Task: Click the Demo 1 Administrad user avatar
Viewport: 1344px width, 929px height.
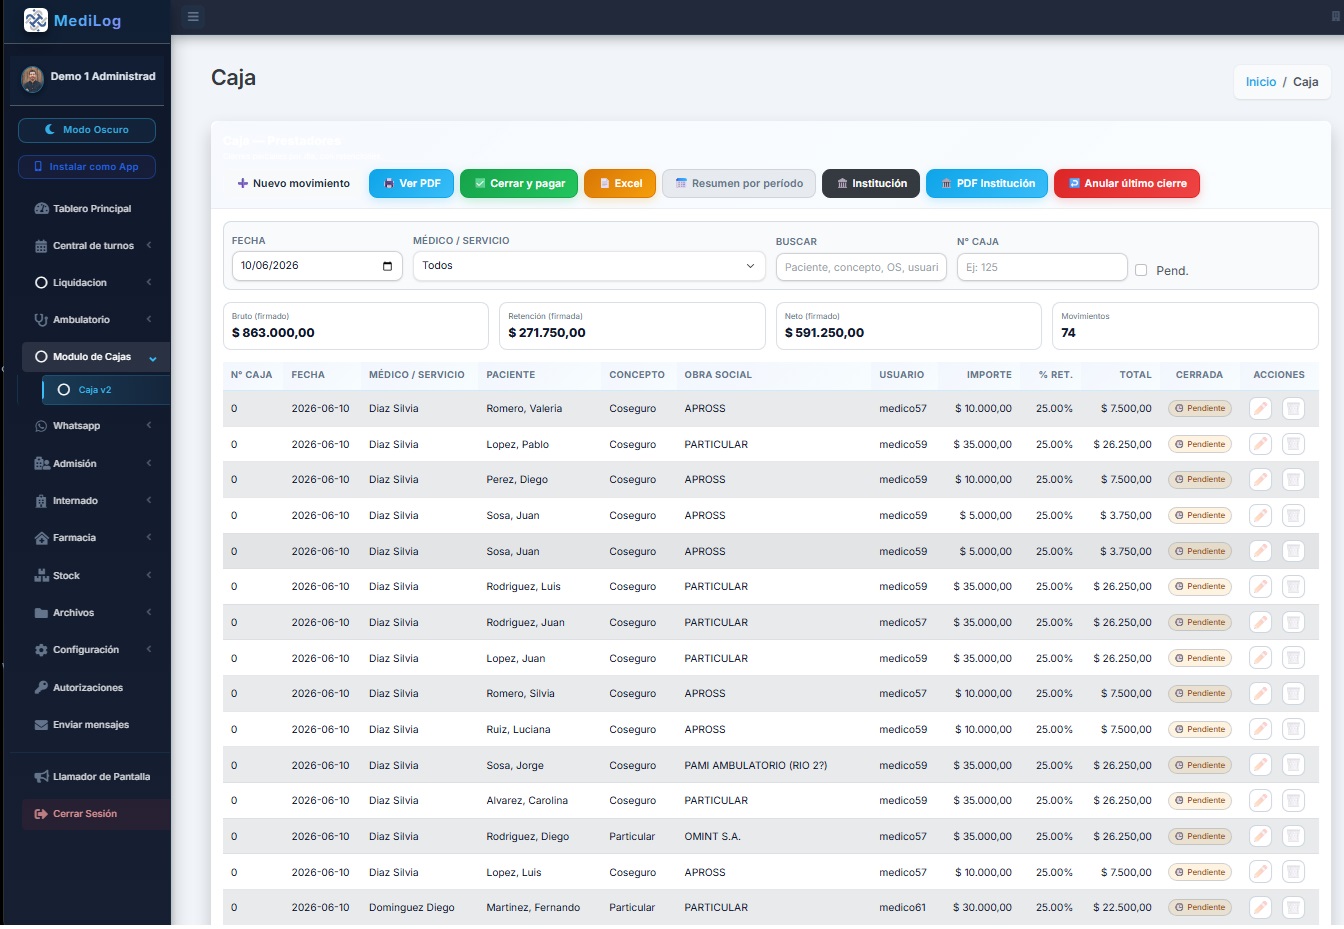Action: coord(33,78)
